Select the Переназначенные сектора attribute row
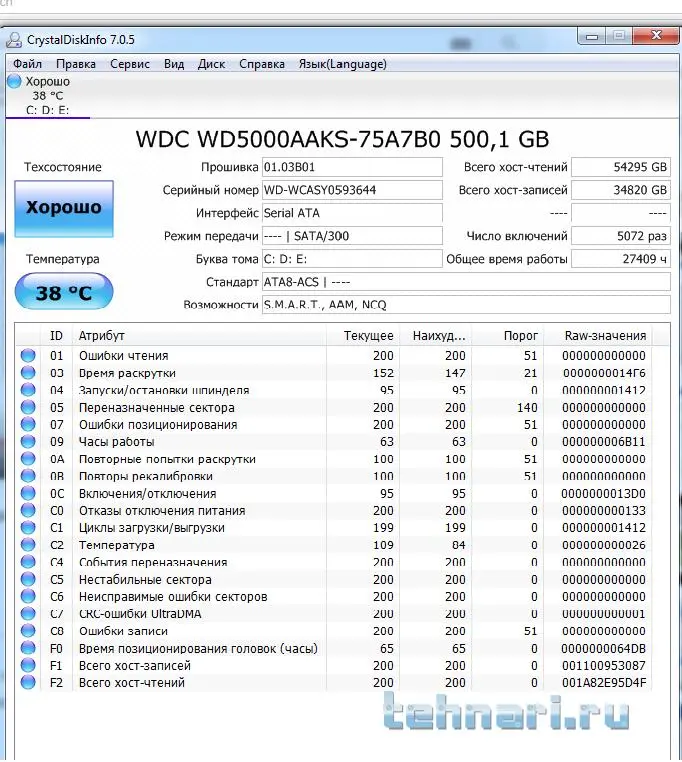The image size is (682, 762). tap(335, 407)
